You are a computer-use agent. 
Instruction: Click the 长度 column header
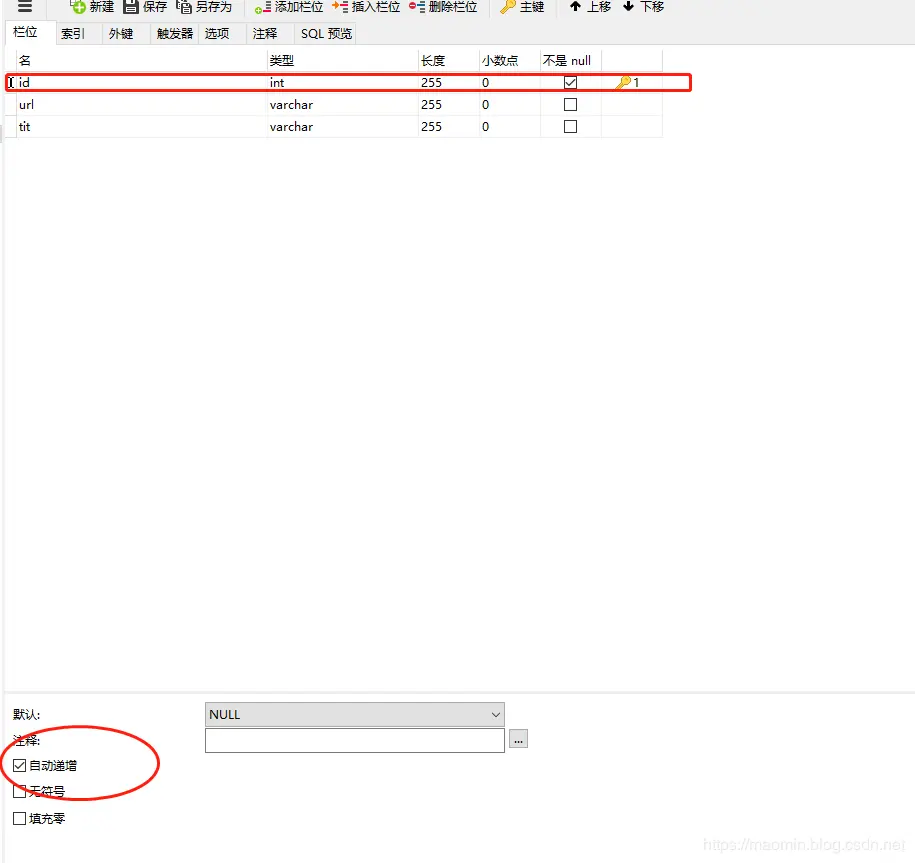[449, 60]
